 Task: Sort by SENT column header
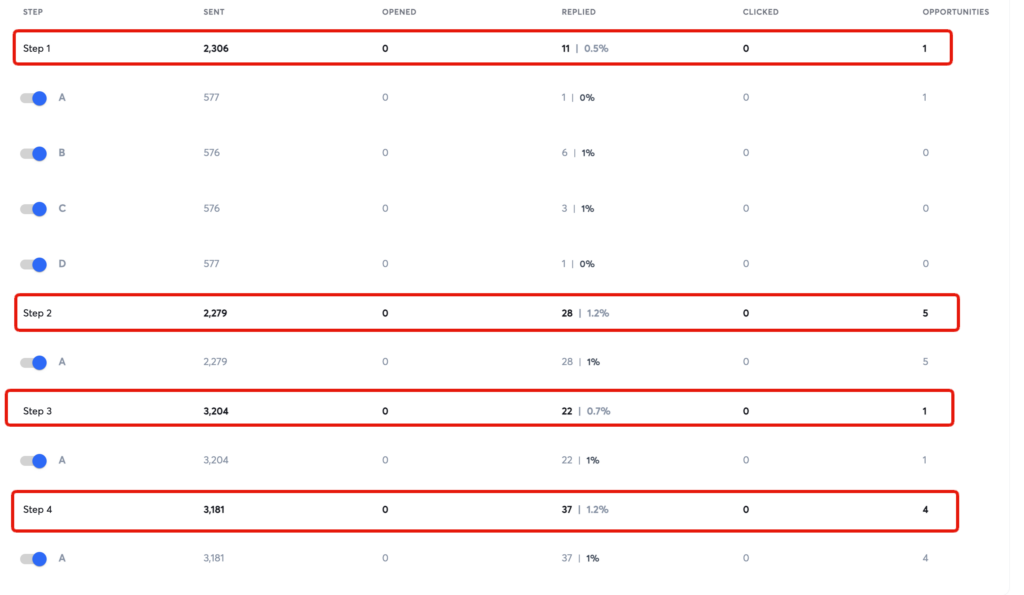214,12
